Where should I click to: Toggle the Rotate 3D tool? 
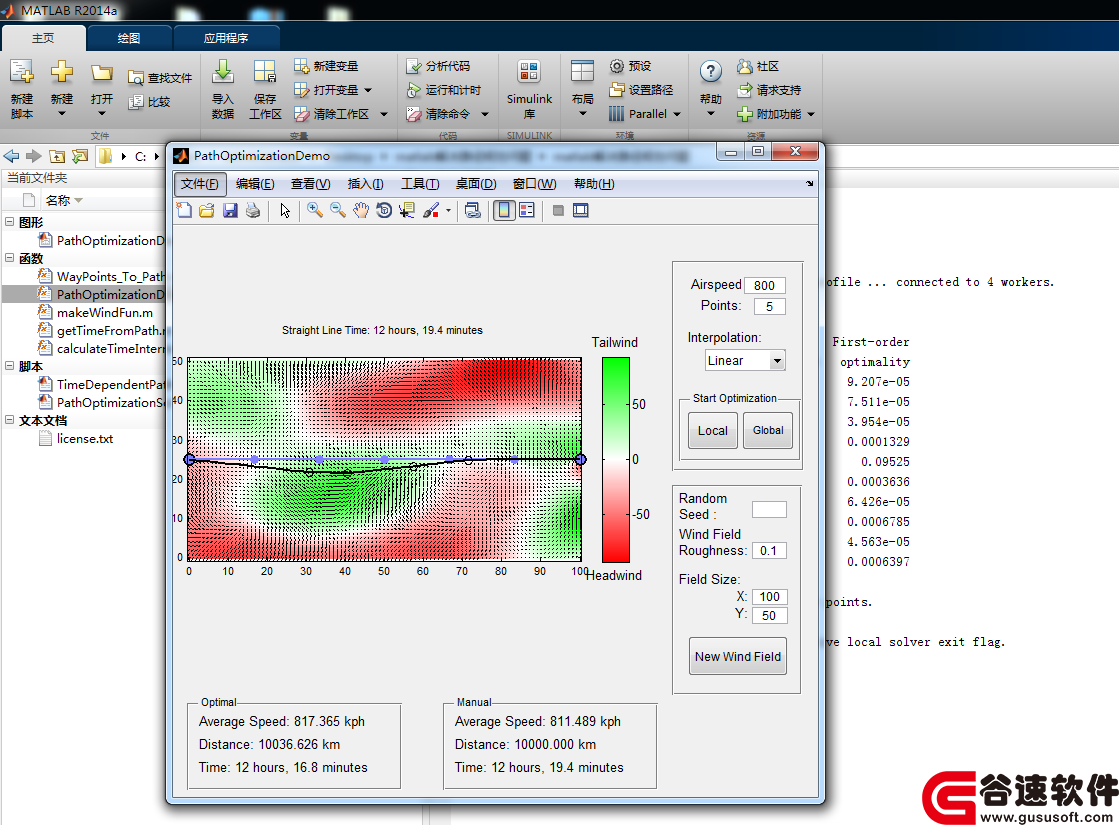[x=384, y=211]
